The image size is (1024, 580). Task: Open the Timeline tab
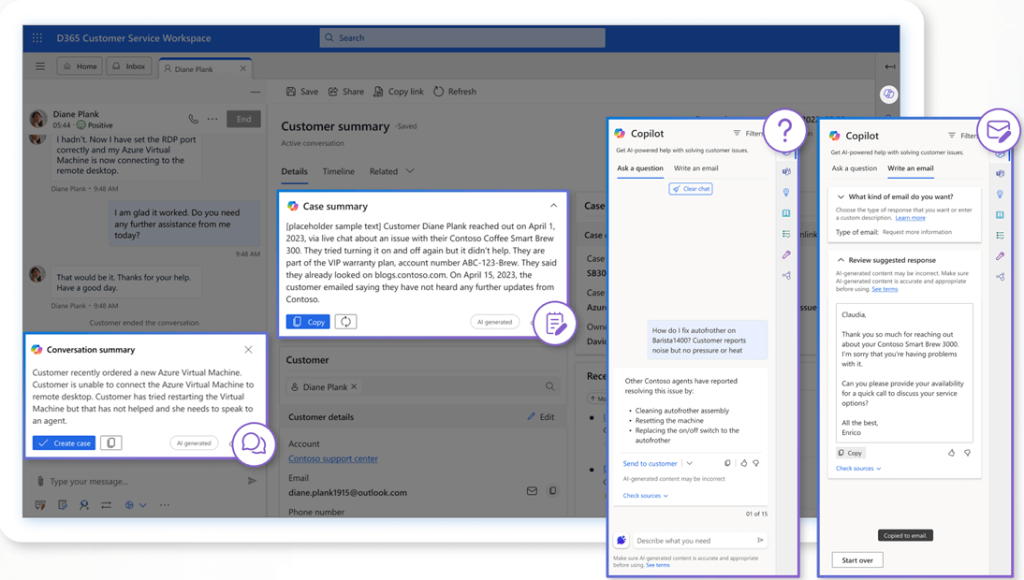(x=338, y=171)
